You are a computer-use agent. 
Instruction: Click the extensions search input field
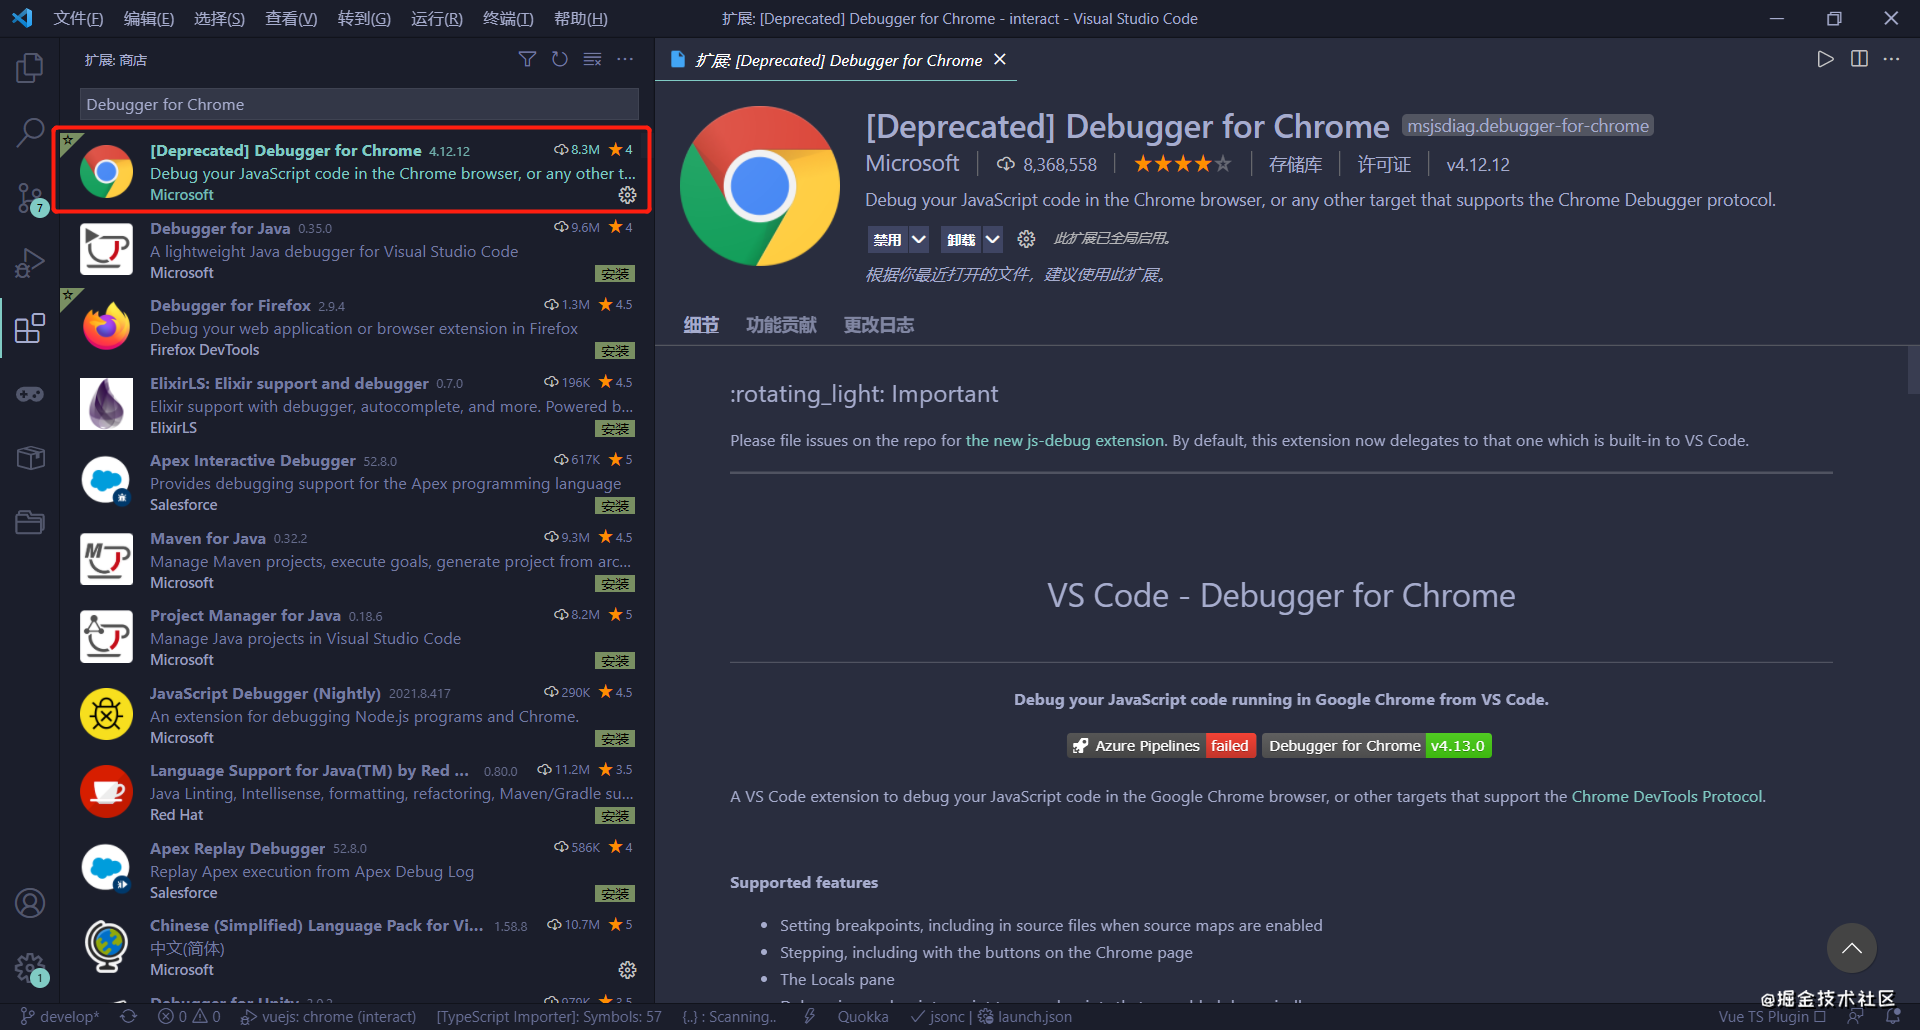coord(359,104)
